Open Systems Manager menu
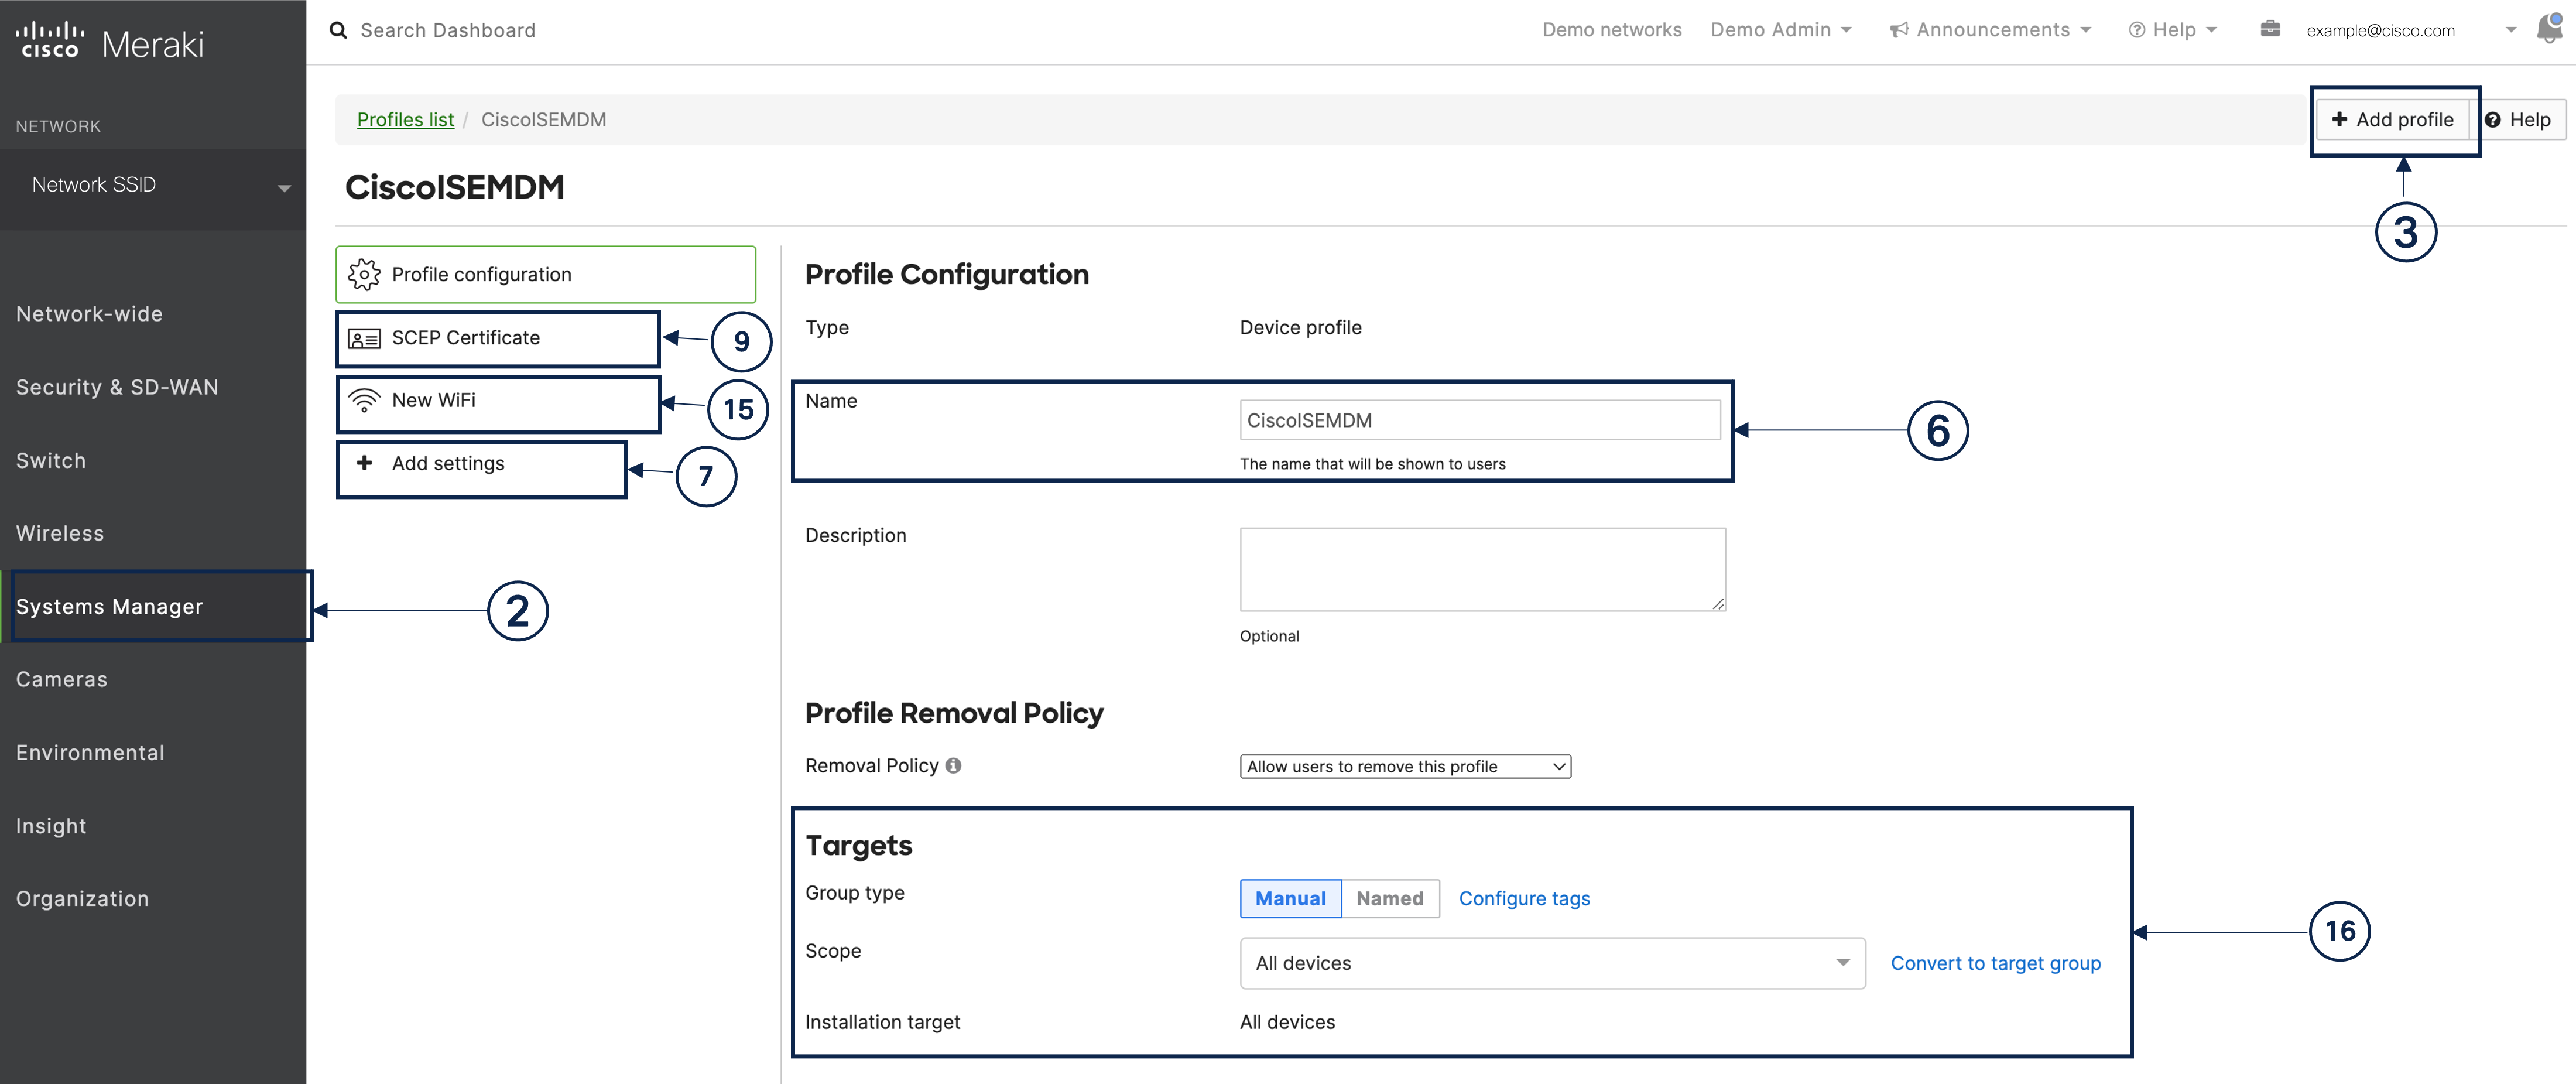 [109, 607]
